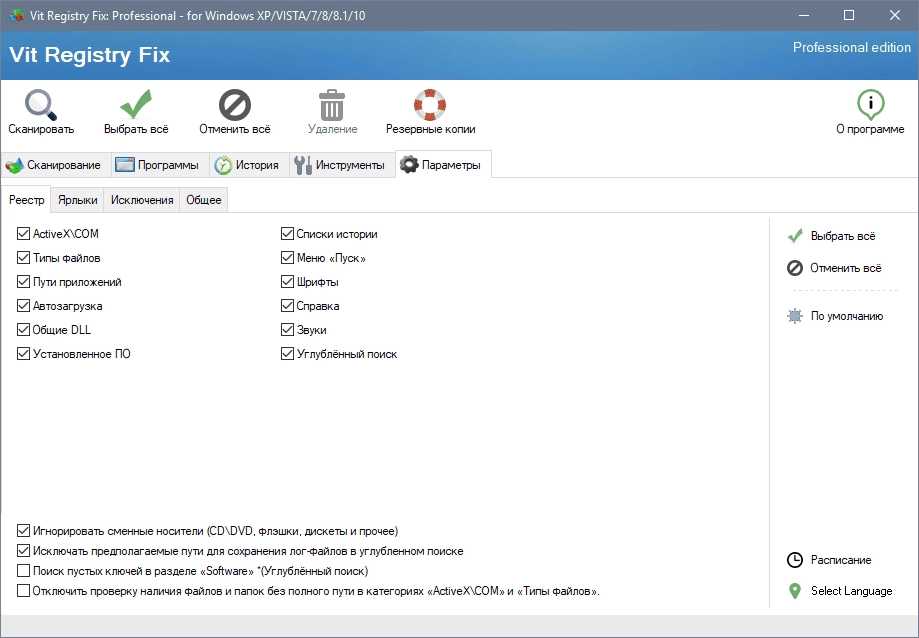Viewport: 919px width, 638px height.
Task: Toggle the Справка checkbox
Action: click(x=287, y=306)
